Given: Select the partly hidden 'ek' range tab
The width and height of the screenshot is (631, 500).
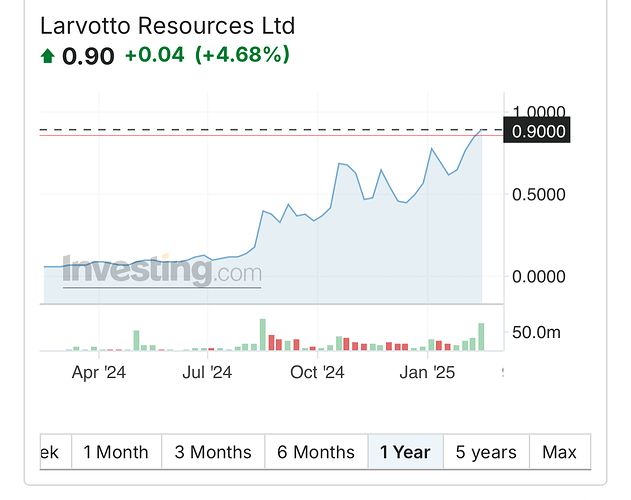Looking at the screenshot, I should (56, 452).
